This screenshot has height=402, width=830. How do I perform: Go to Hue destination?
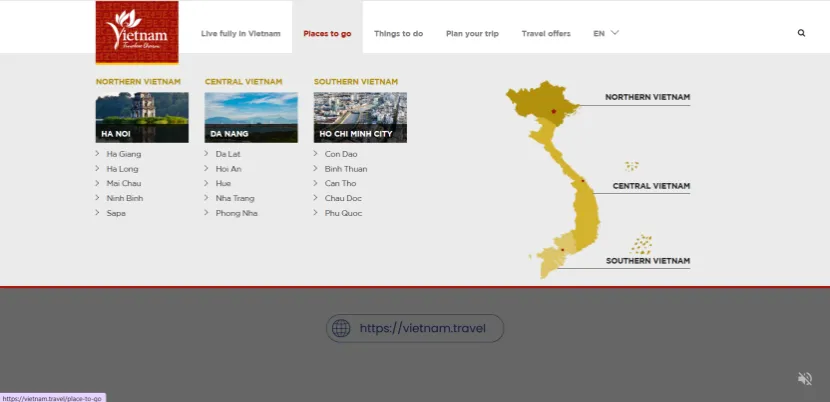[x=223, y=183]
